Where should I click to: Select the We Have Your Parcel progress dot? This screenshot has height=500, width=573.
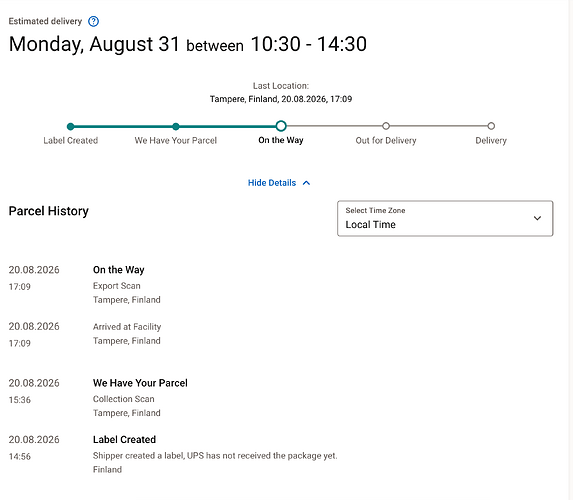[x=176, y=126]
